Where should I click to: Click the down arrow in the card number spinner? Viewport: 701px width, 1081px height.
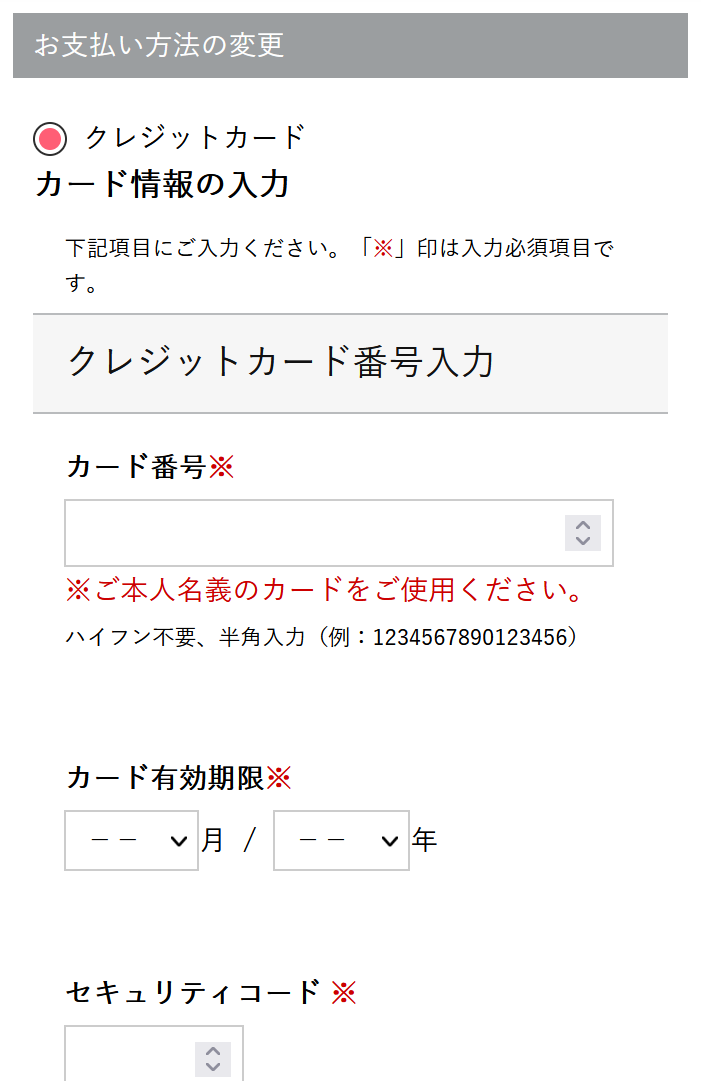(583, 541)
